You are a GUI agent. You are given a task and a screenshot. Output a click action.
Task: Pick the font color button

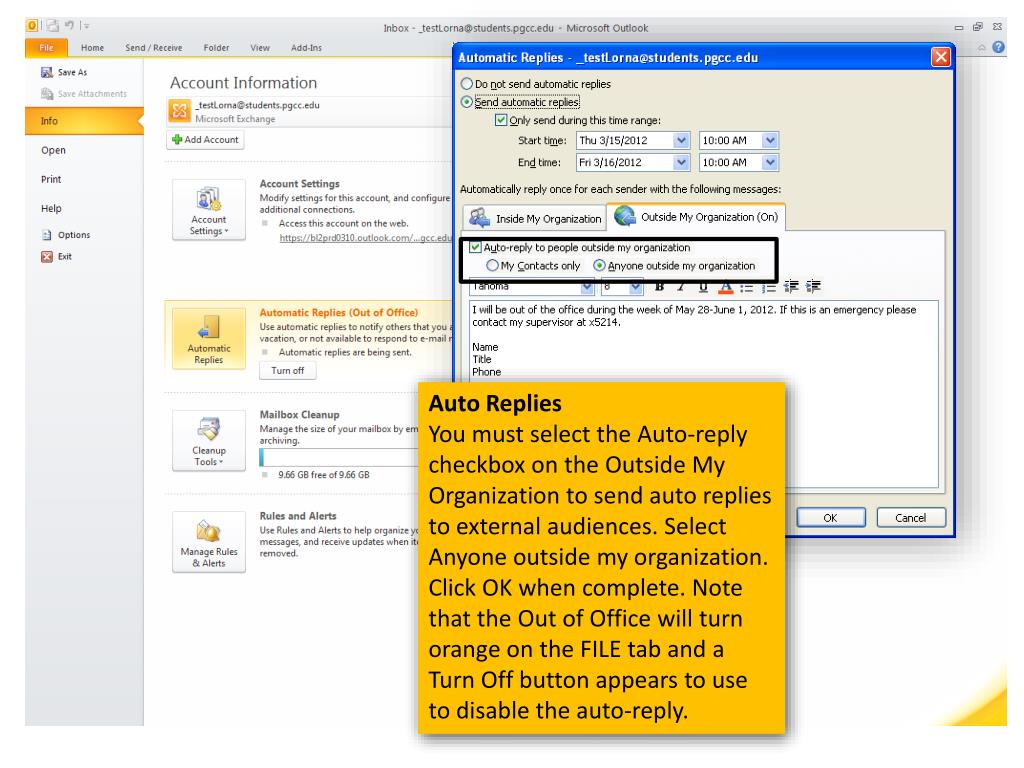pos(725,287)
